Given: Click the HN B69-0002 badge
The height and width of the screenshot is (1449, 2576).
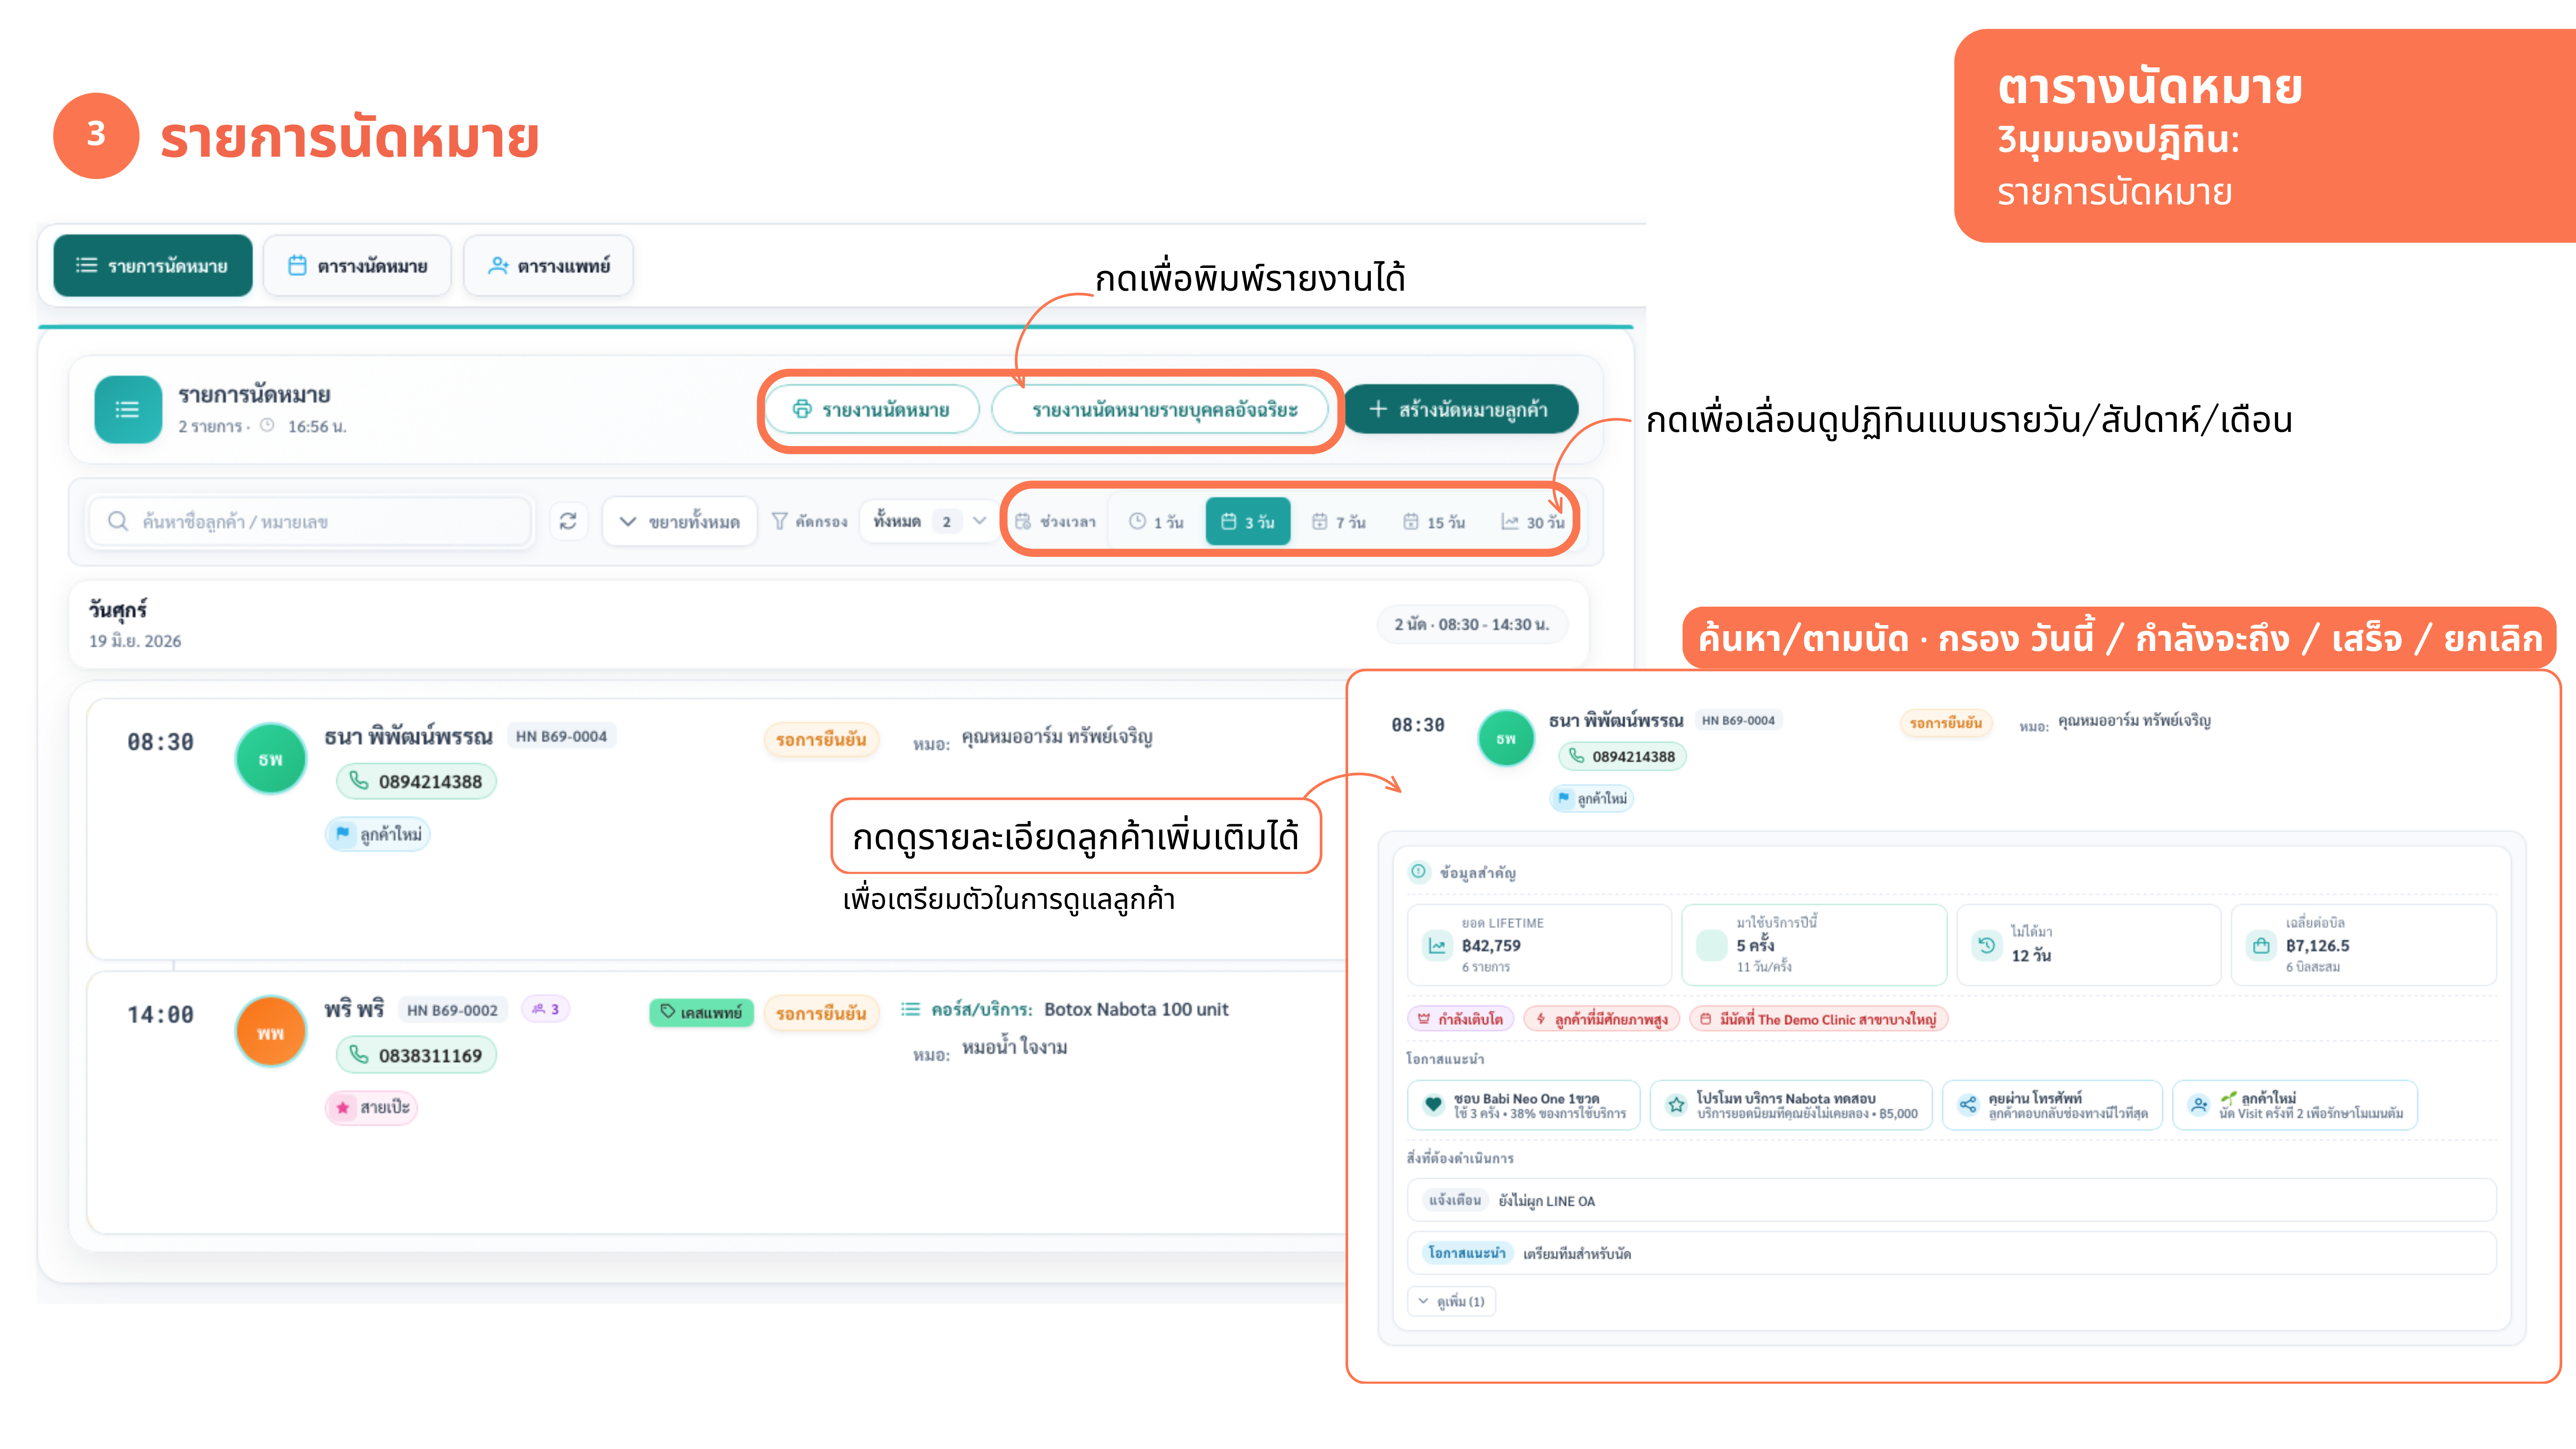Looking at the screenshot, I should [452, 1010].
